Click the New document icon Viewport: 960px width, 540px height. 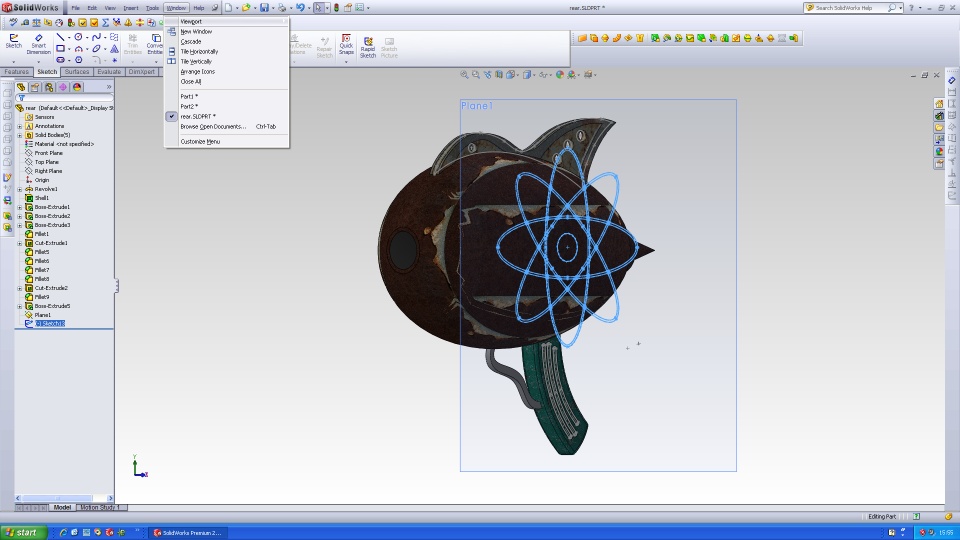pos(228,8)
